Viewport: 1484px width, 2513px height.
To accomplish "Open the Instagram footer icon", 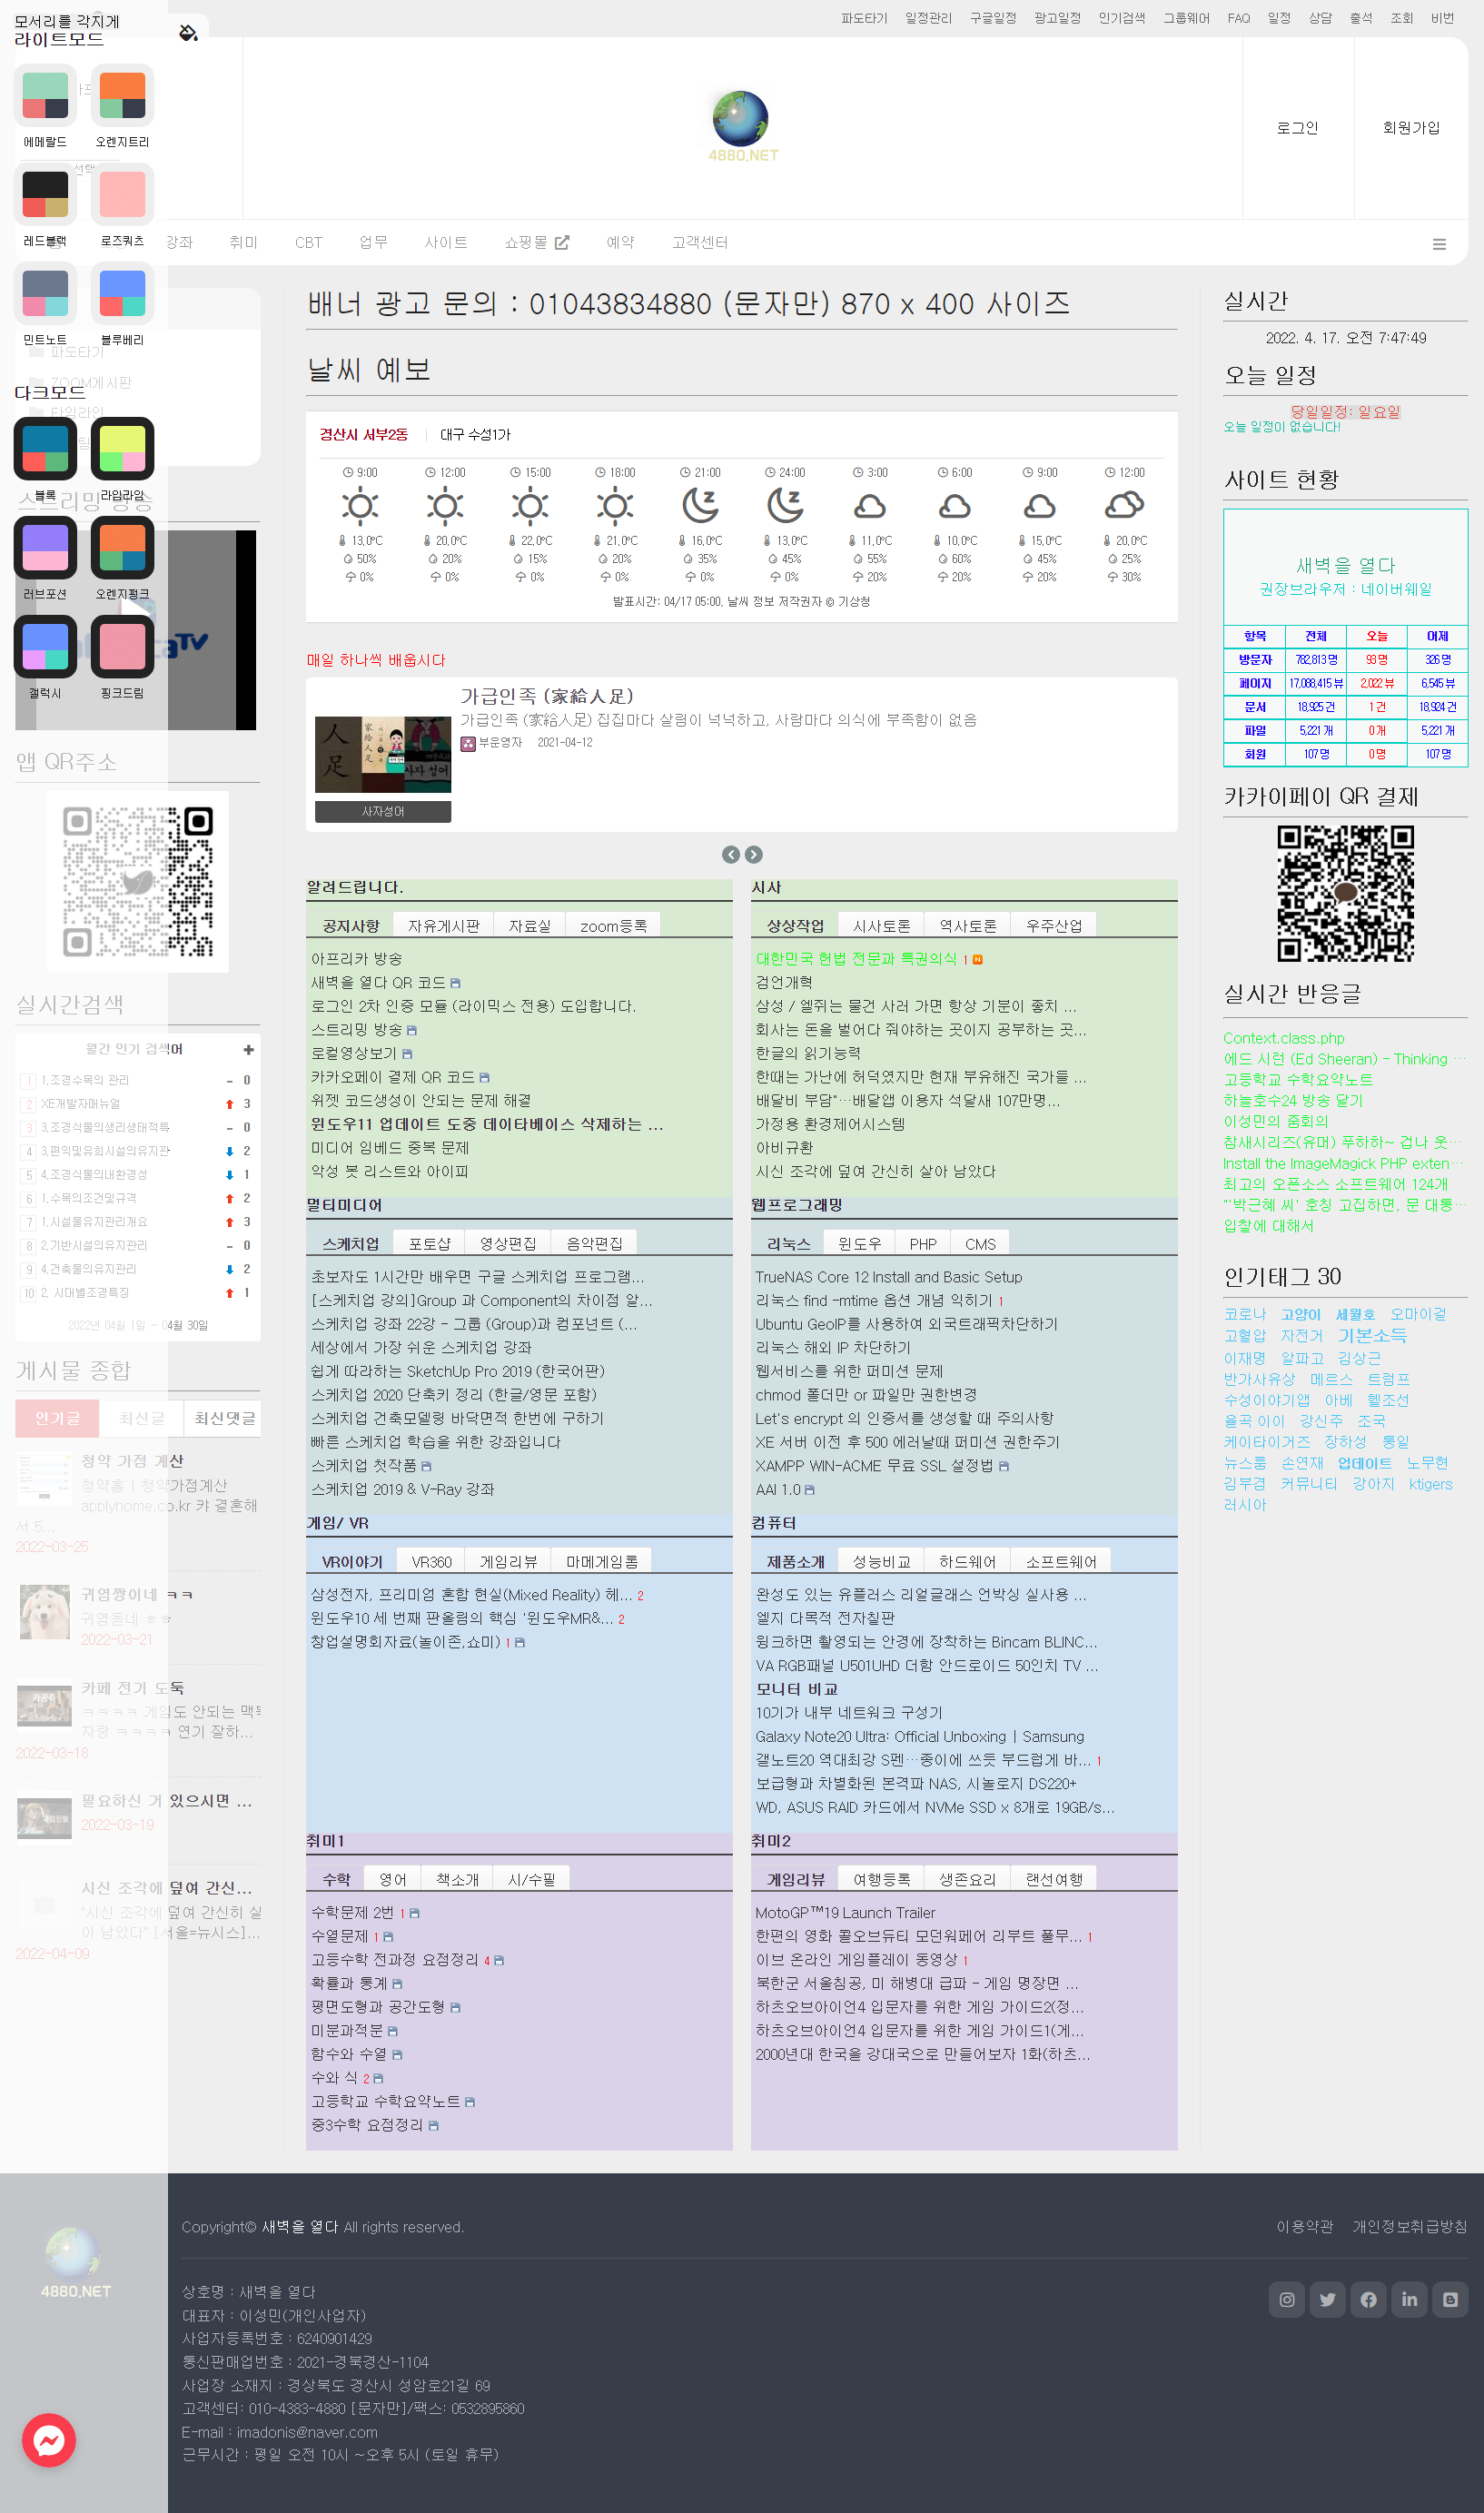I will click(x=1287, y=2299).
